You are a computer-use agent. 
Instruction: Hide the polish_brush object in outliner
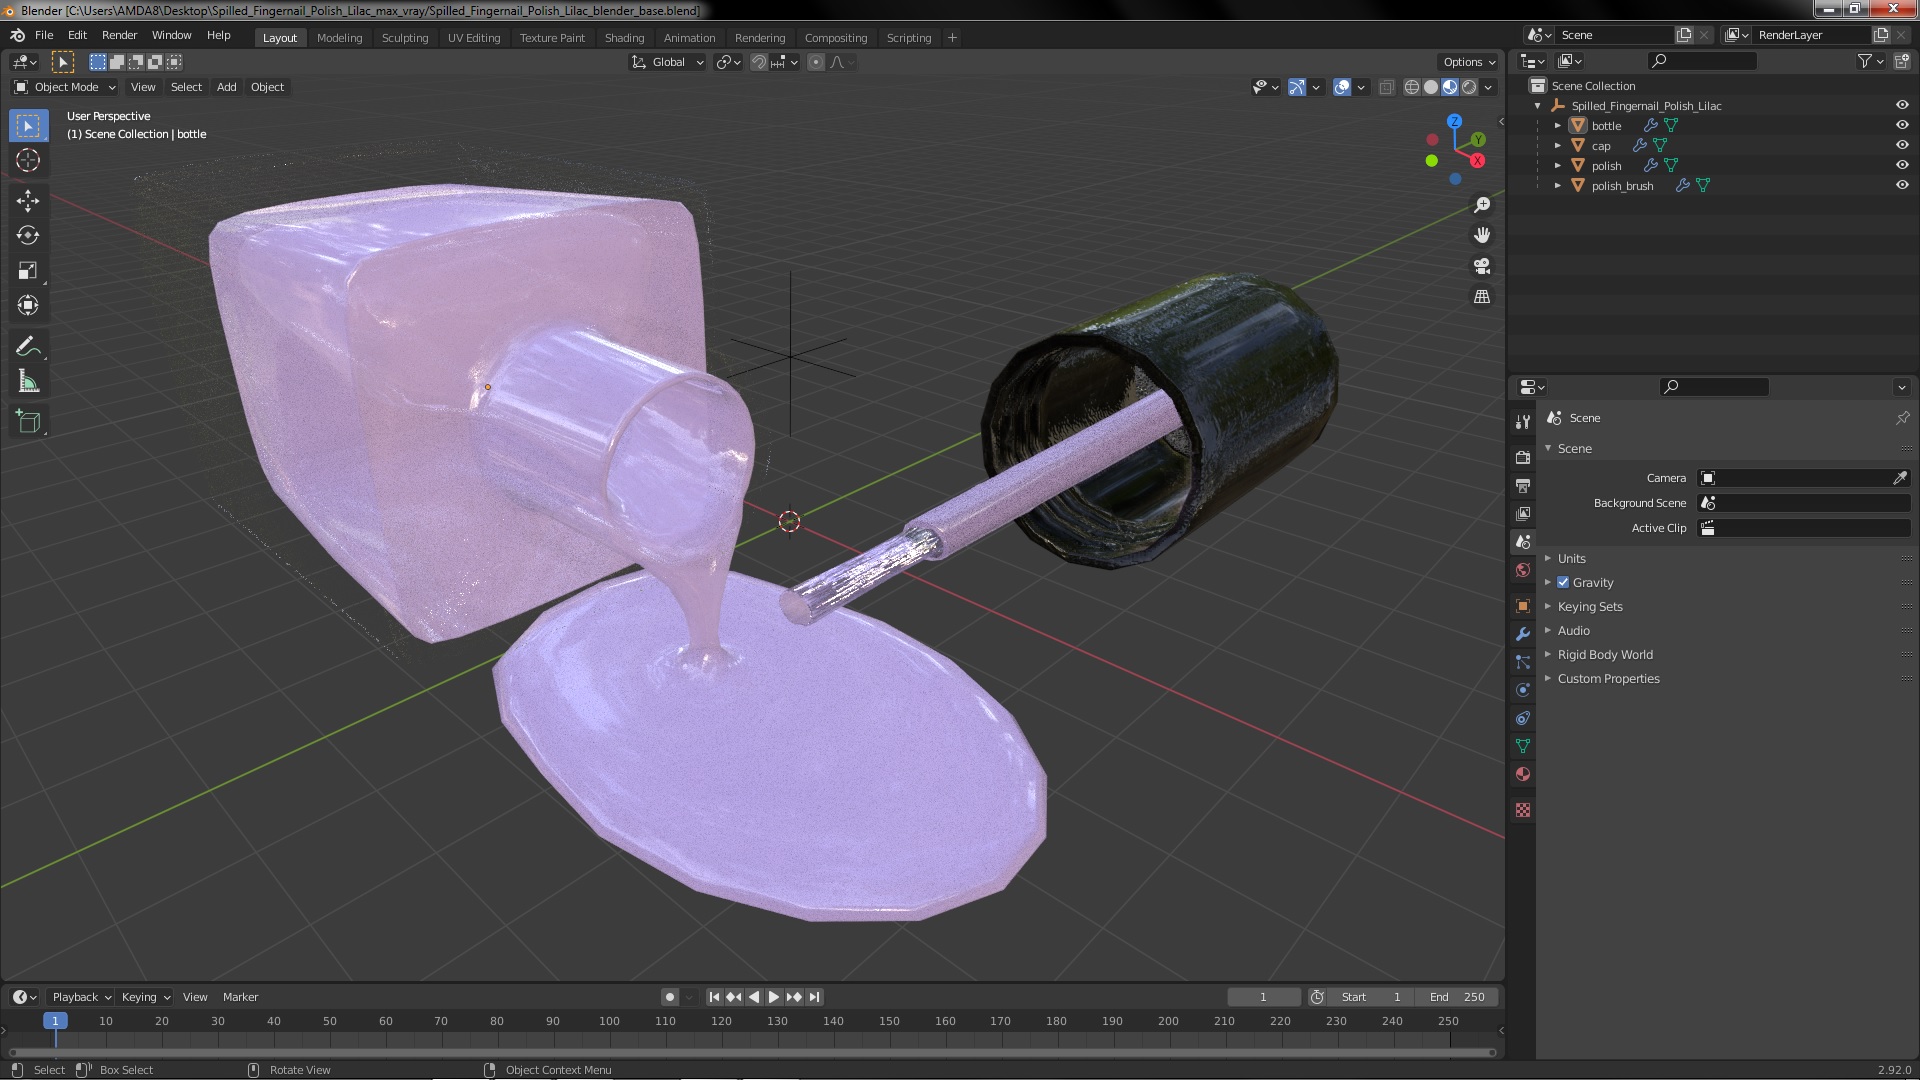[1902, 185]
